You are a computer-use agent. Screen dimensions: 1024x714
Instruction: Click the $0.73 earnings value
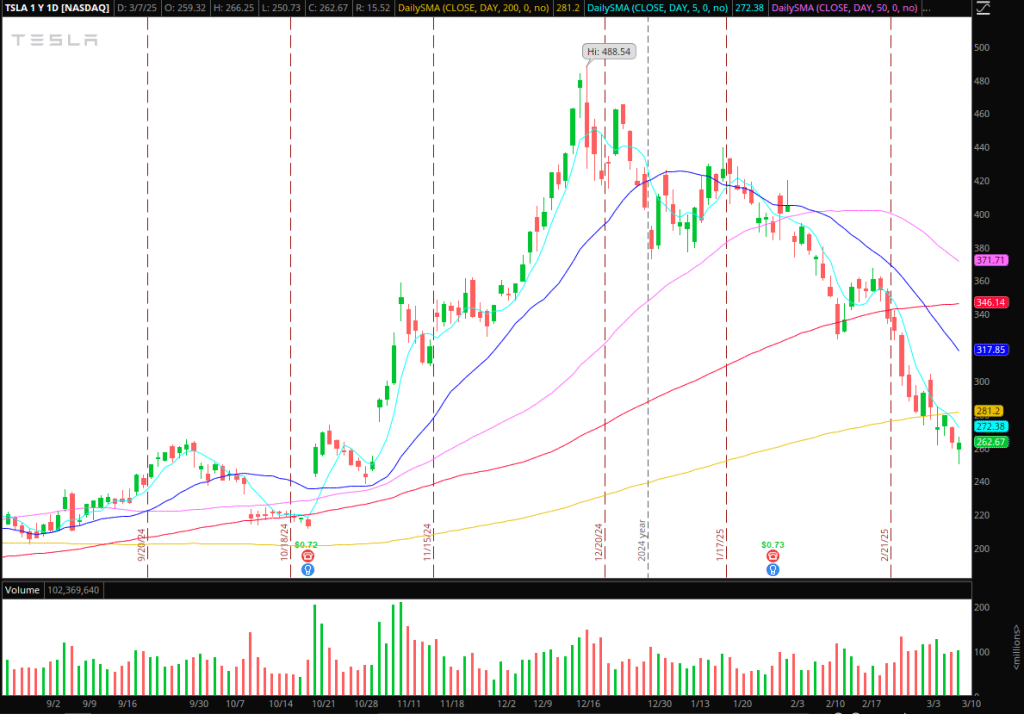773,544
